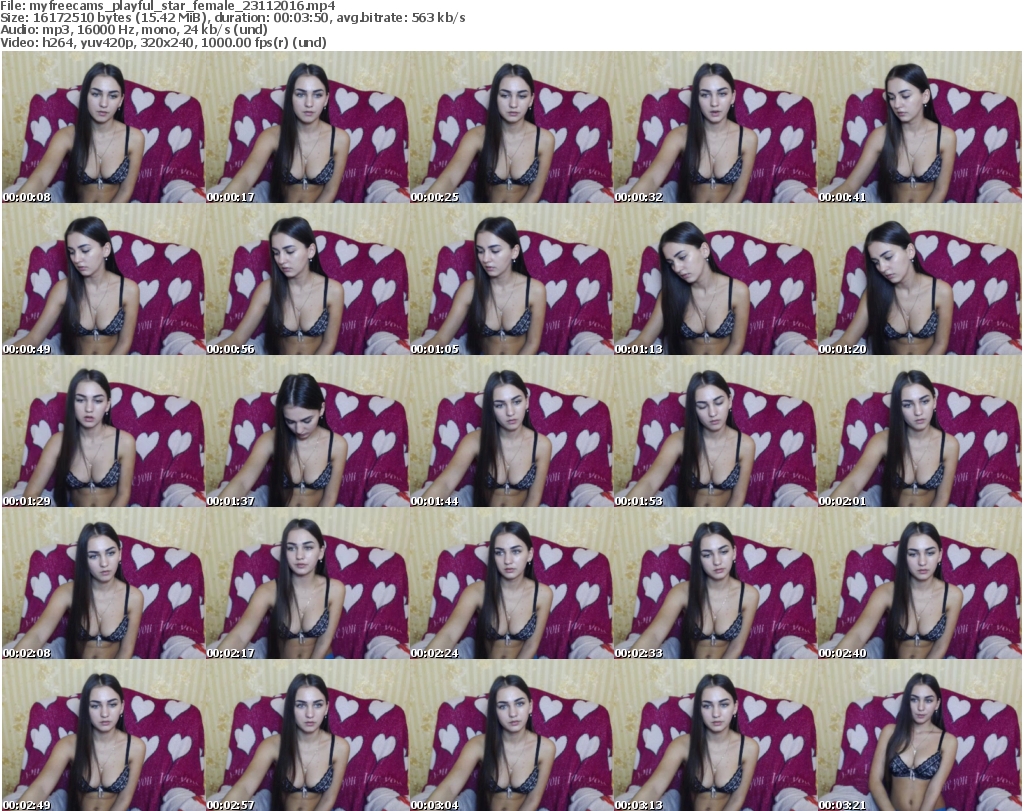
Task: Pick the frame at 00:01:29
Action: tap(103, 431)
